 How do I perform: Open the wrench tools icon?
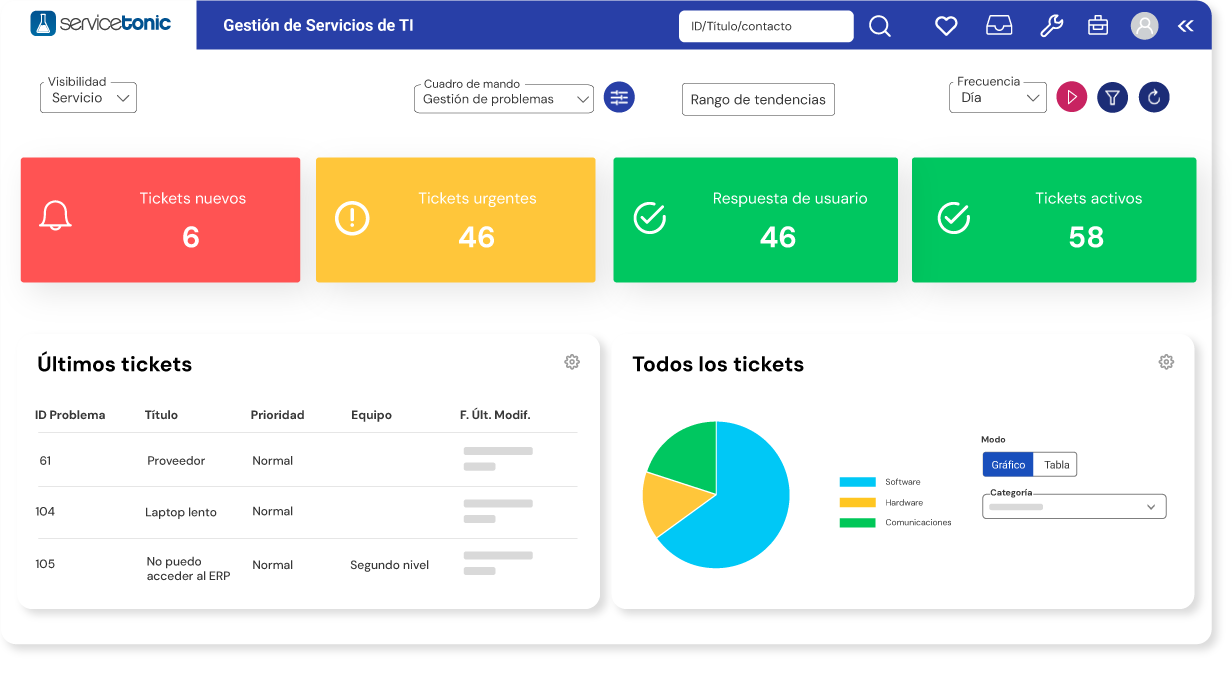click(1051, 26)
